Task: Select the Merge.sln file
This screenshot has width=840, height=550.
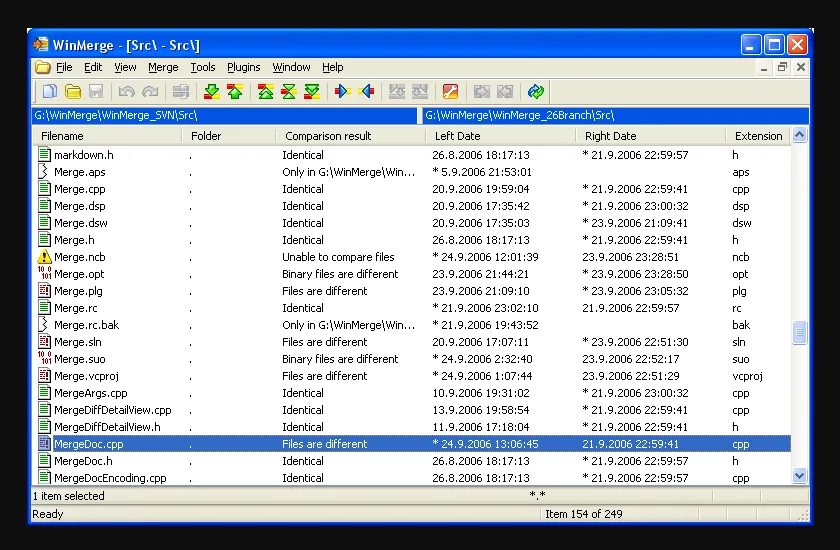Action: 78,342
